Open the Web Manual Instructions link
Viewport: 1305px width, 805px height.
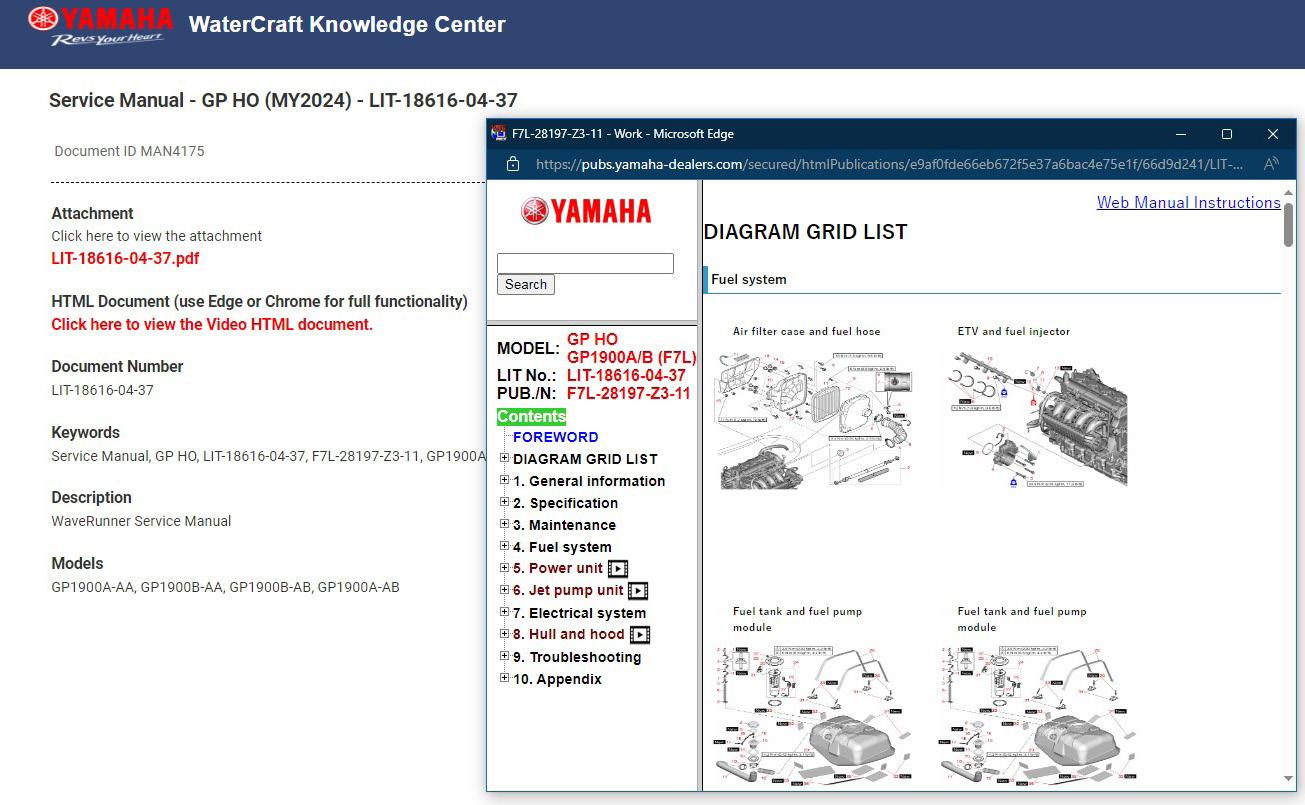click(1188, 202)
